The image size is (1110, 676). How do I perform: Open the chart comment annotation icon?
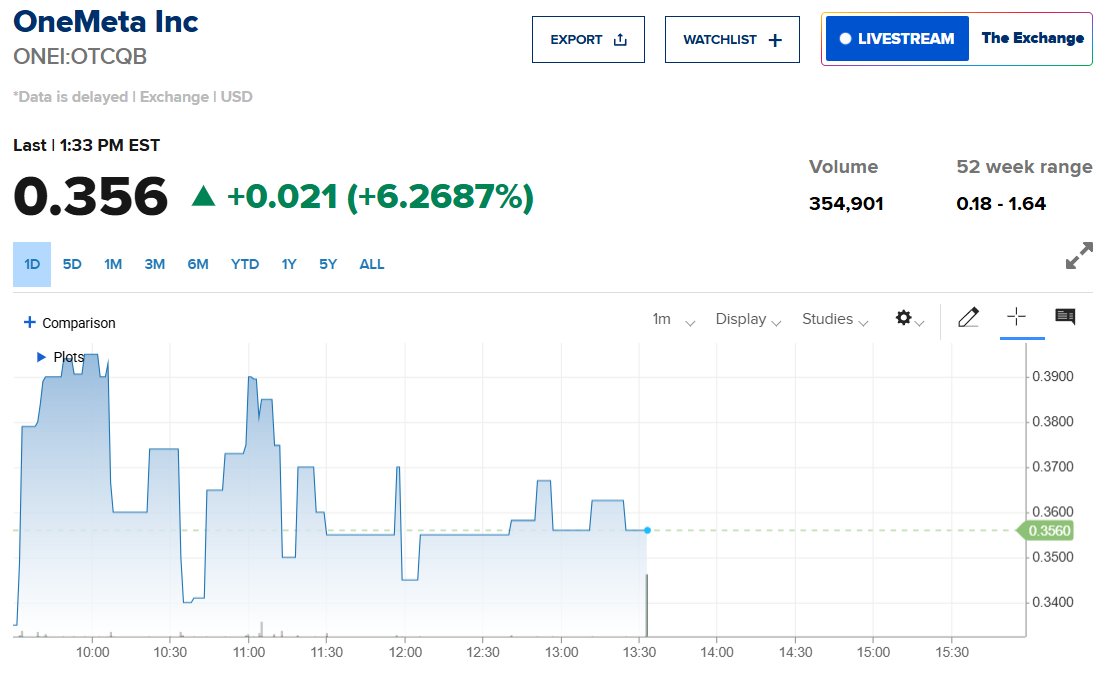(1064, 317)
